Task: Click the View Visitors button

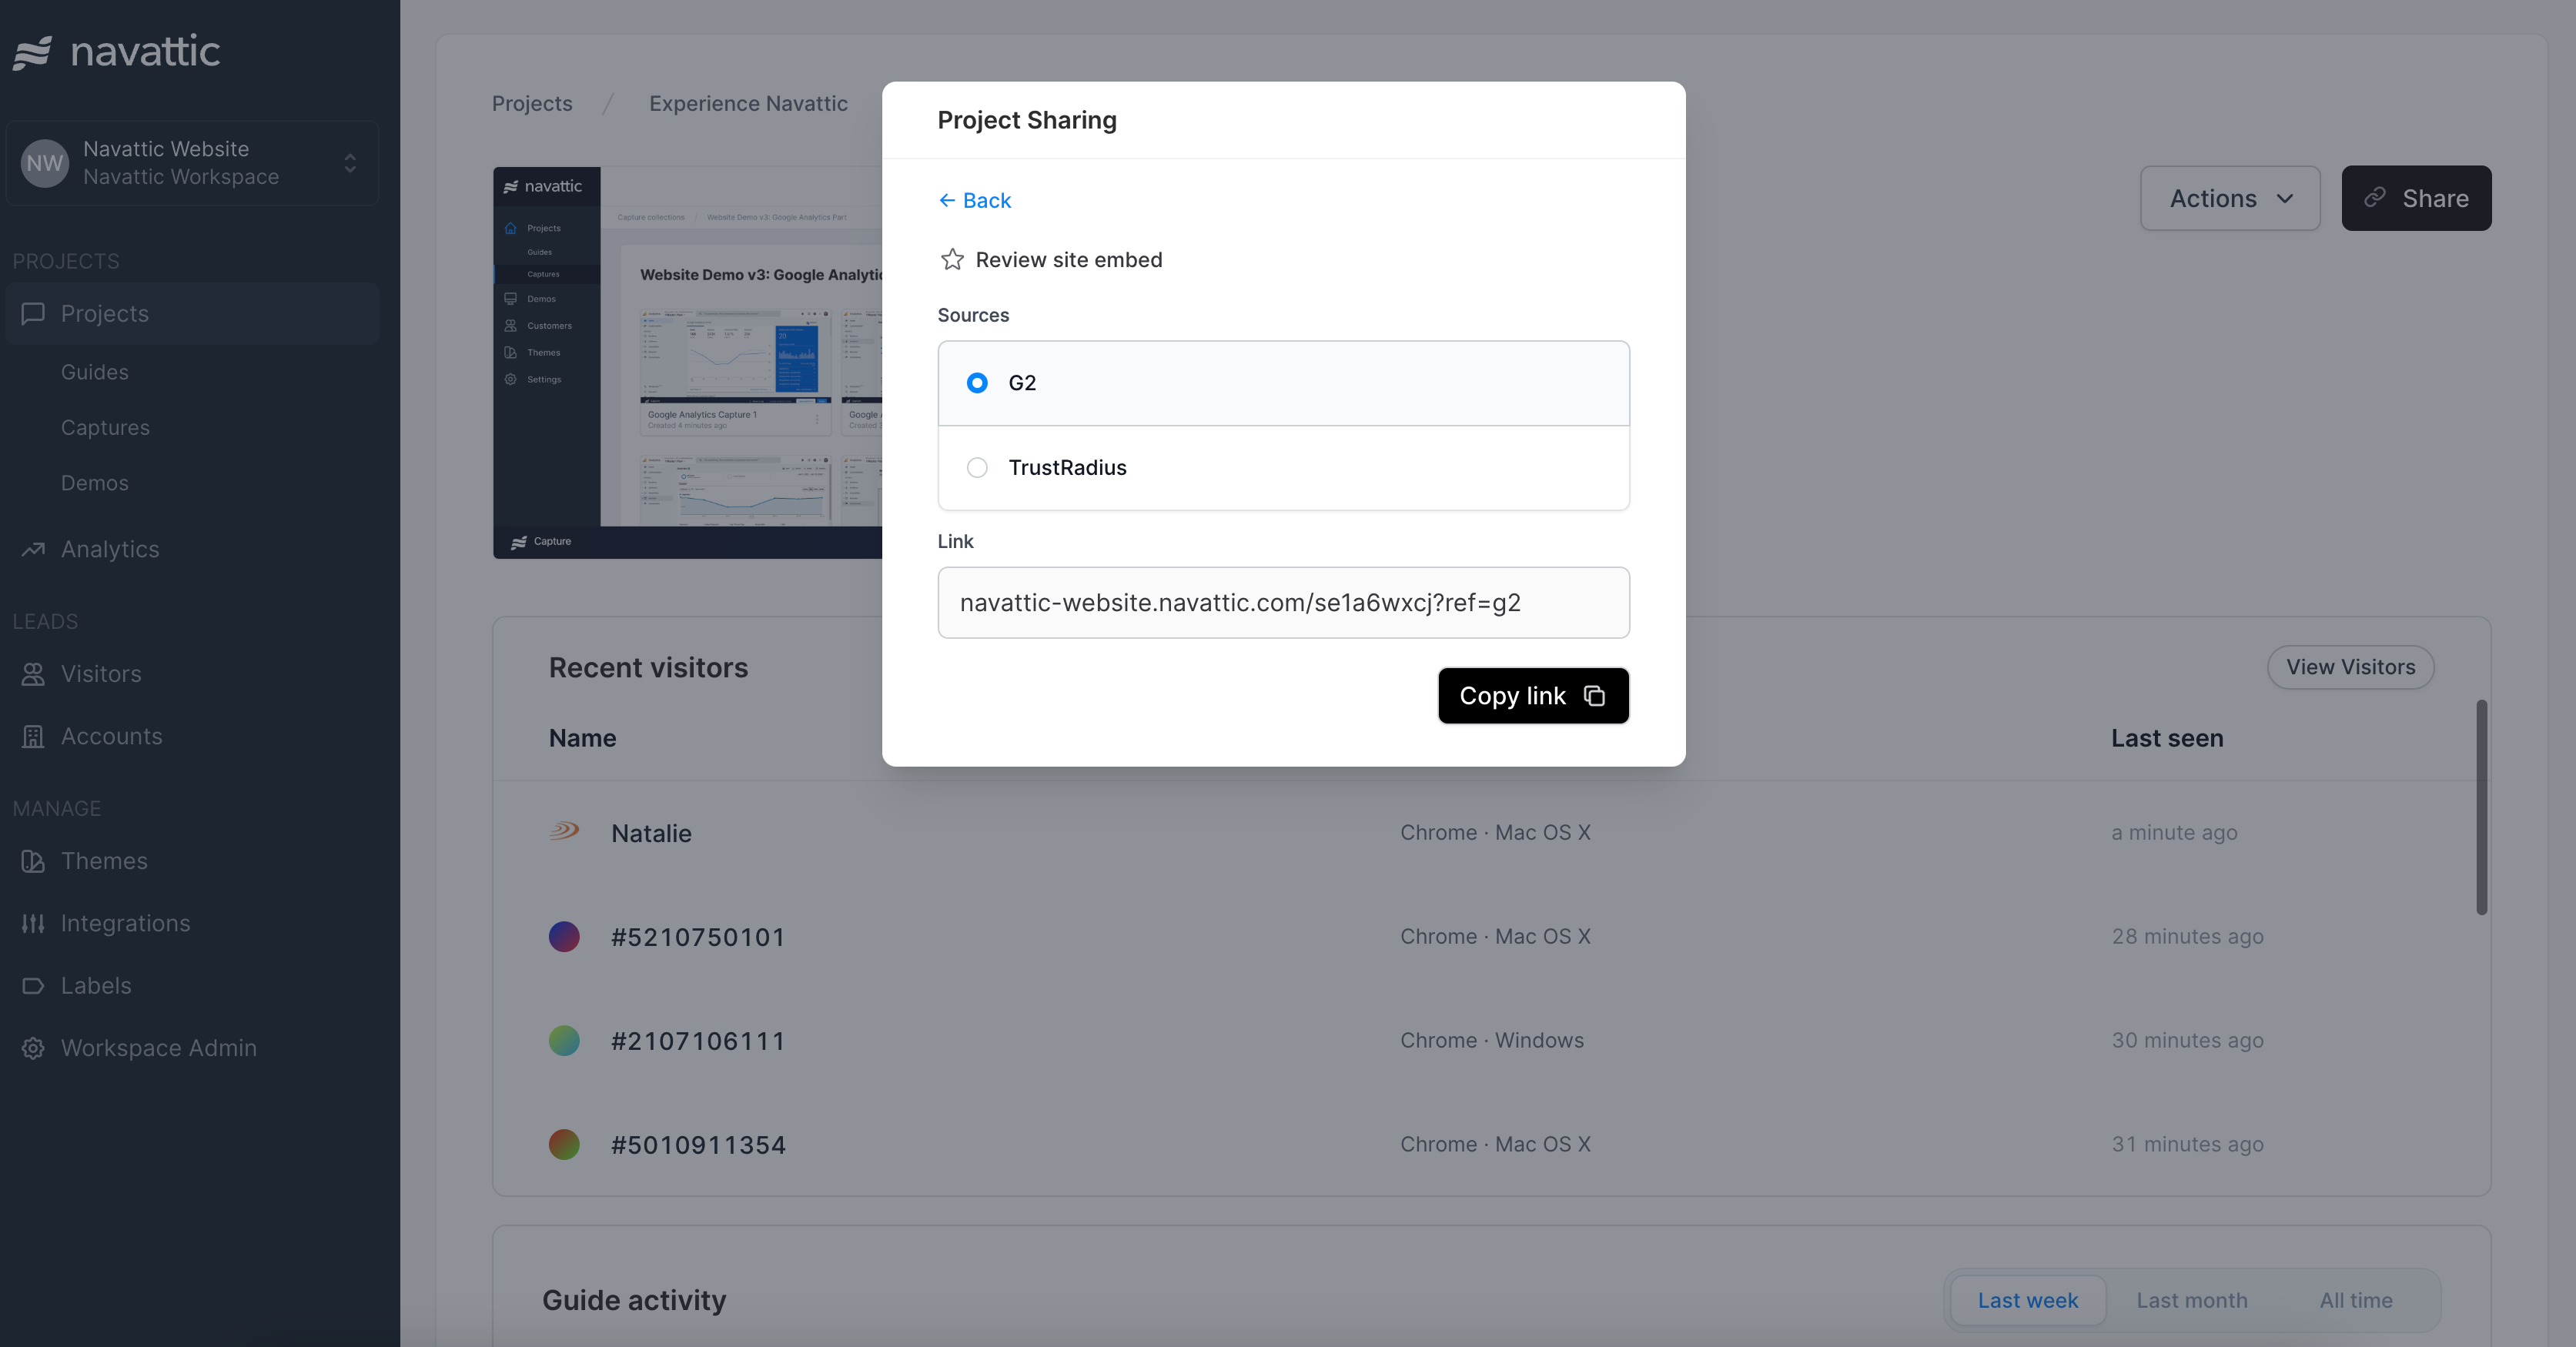Action: [x=2350, y=667]
